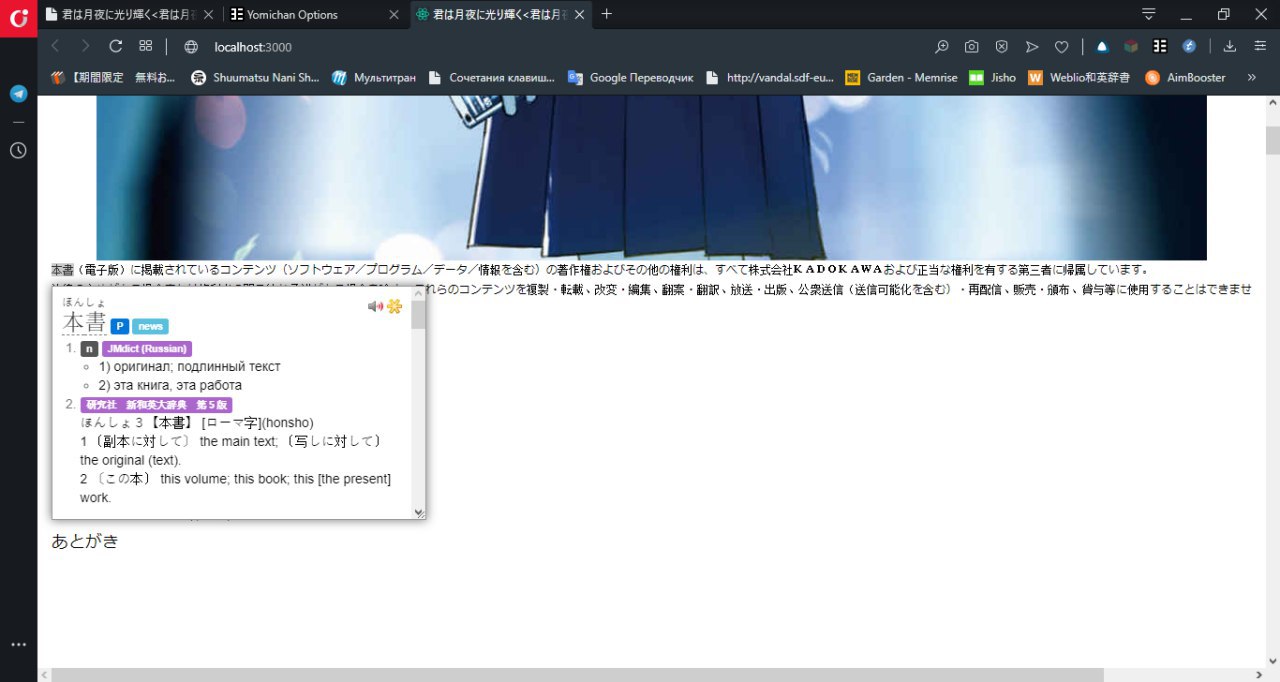Screen dimensions: 1280x682
Task: Close the active localhost tab
Action: click(x=578, y=15)
